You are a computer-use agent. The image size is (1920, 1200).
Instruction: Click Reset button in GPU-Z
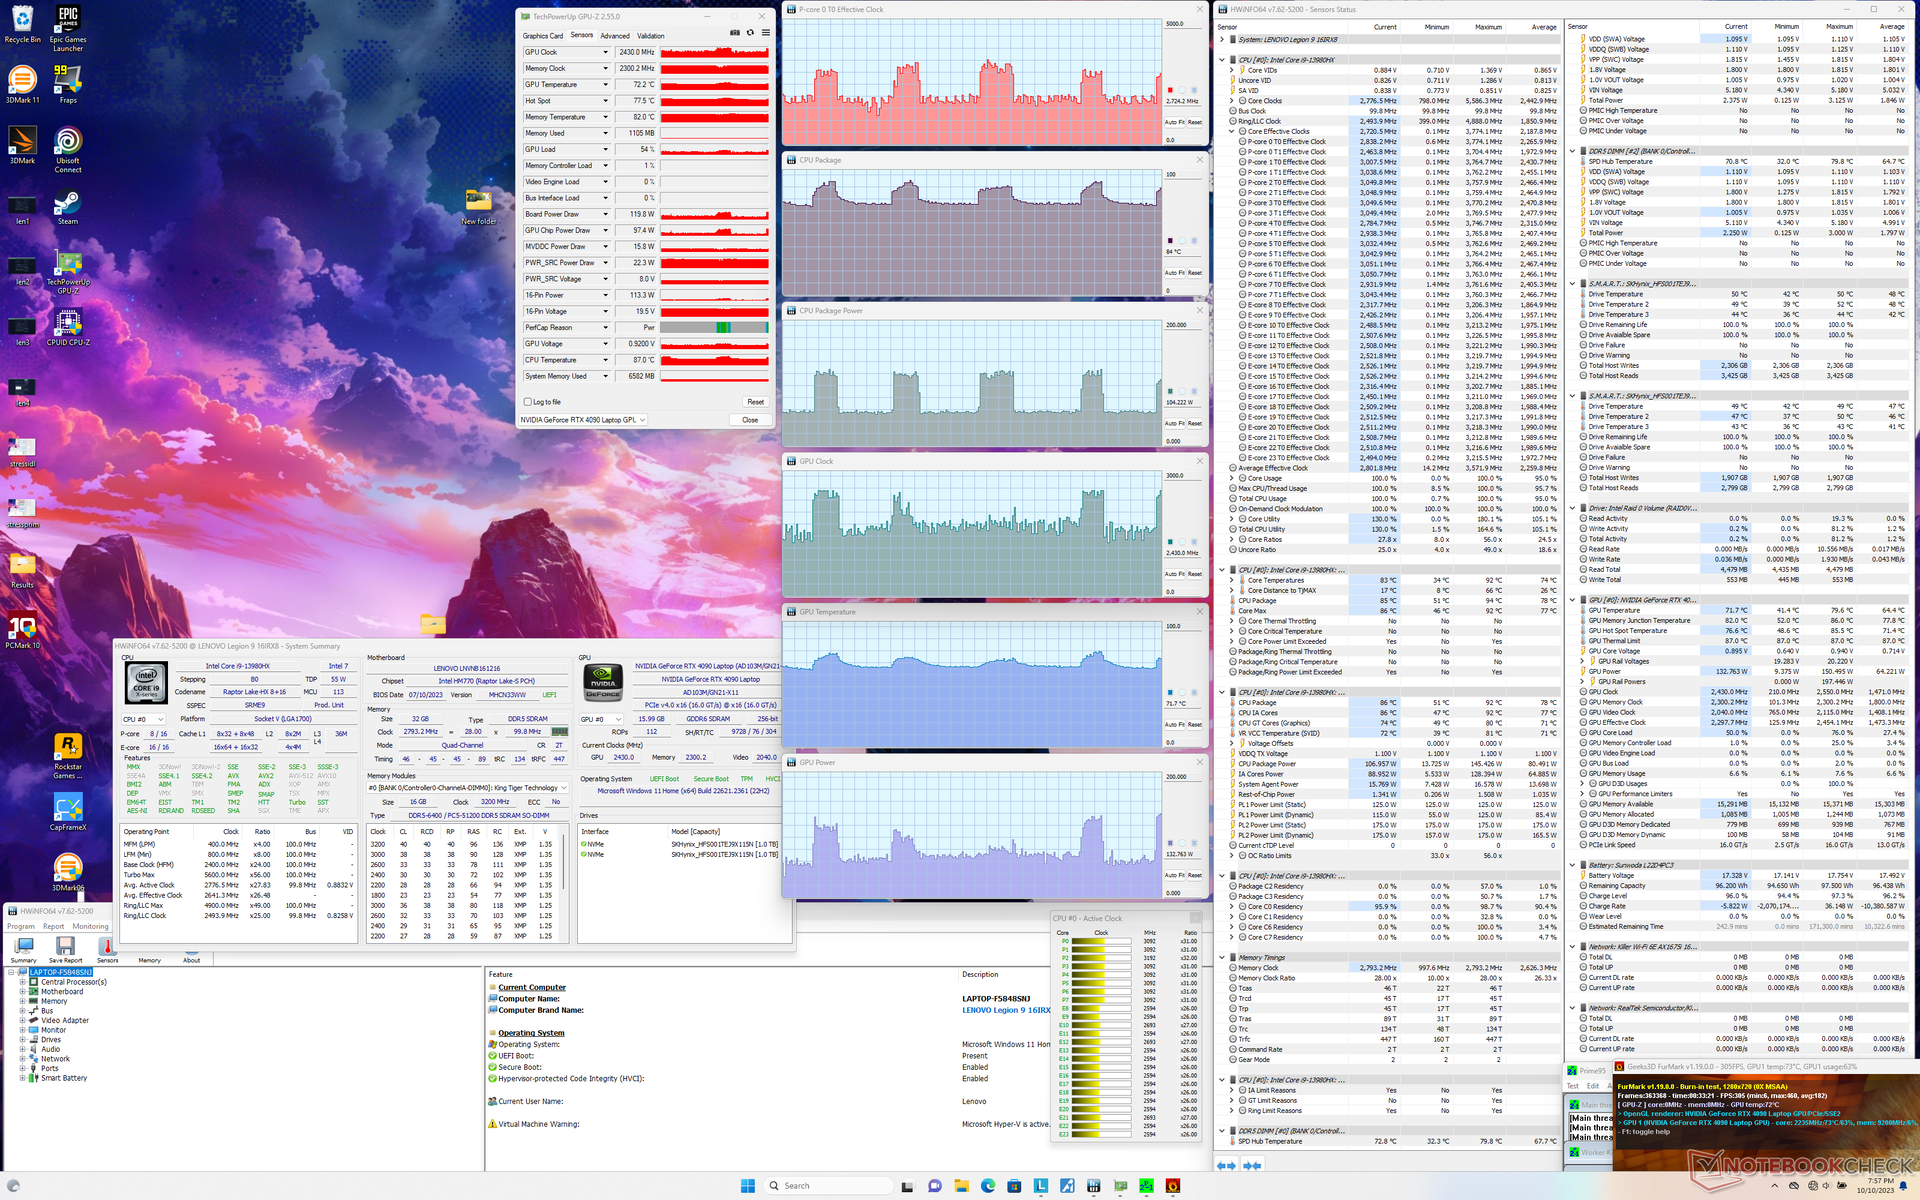[x=755, y=402]
